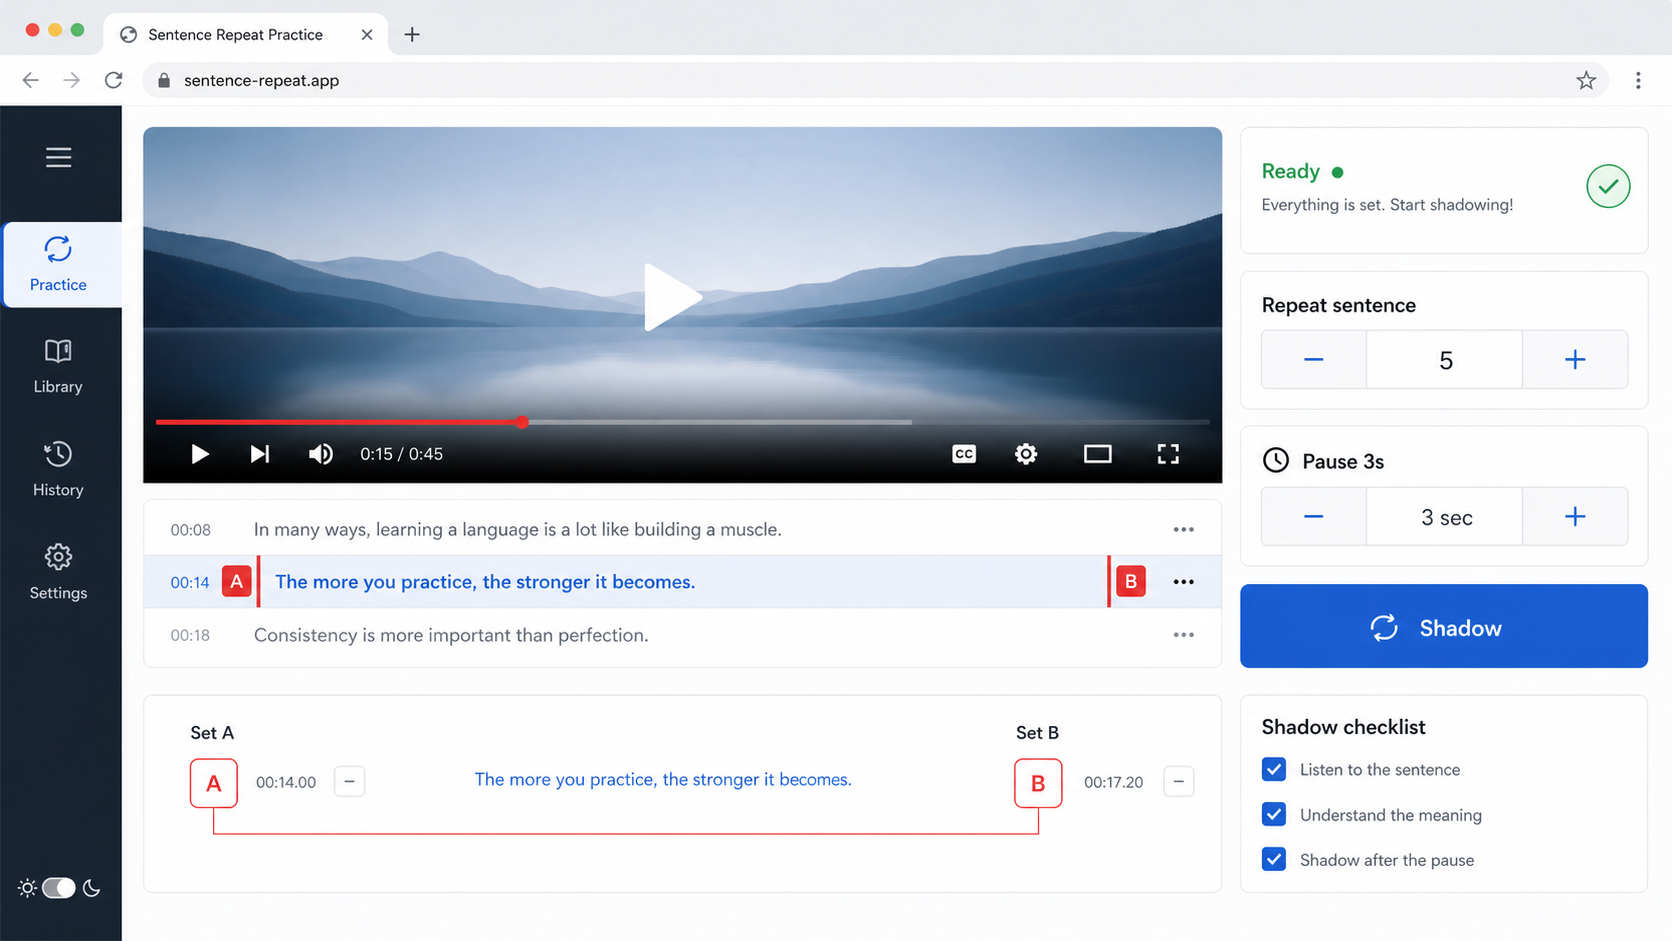1672x941 pixels.
Task: Select the Sentence Repeat Practice tab
Action: 245,34
